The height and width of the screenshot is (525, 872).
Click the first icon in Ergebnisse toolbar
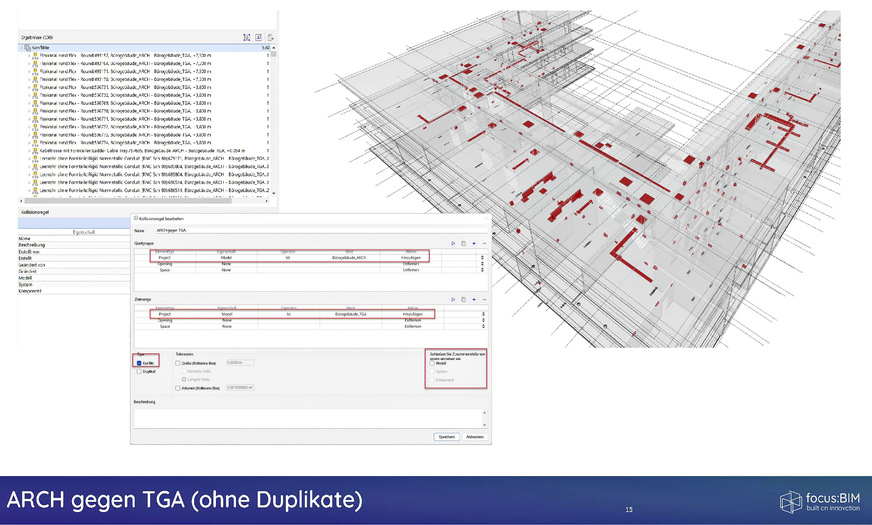pos(246,36)
